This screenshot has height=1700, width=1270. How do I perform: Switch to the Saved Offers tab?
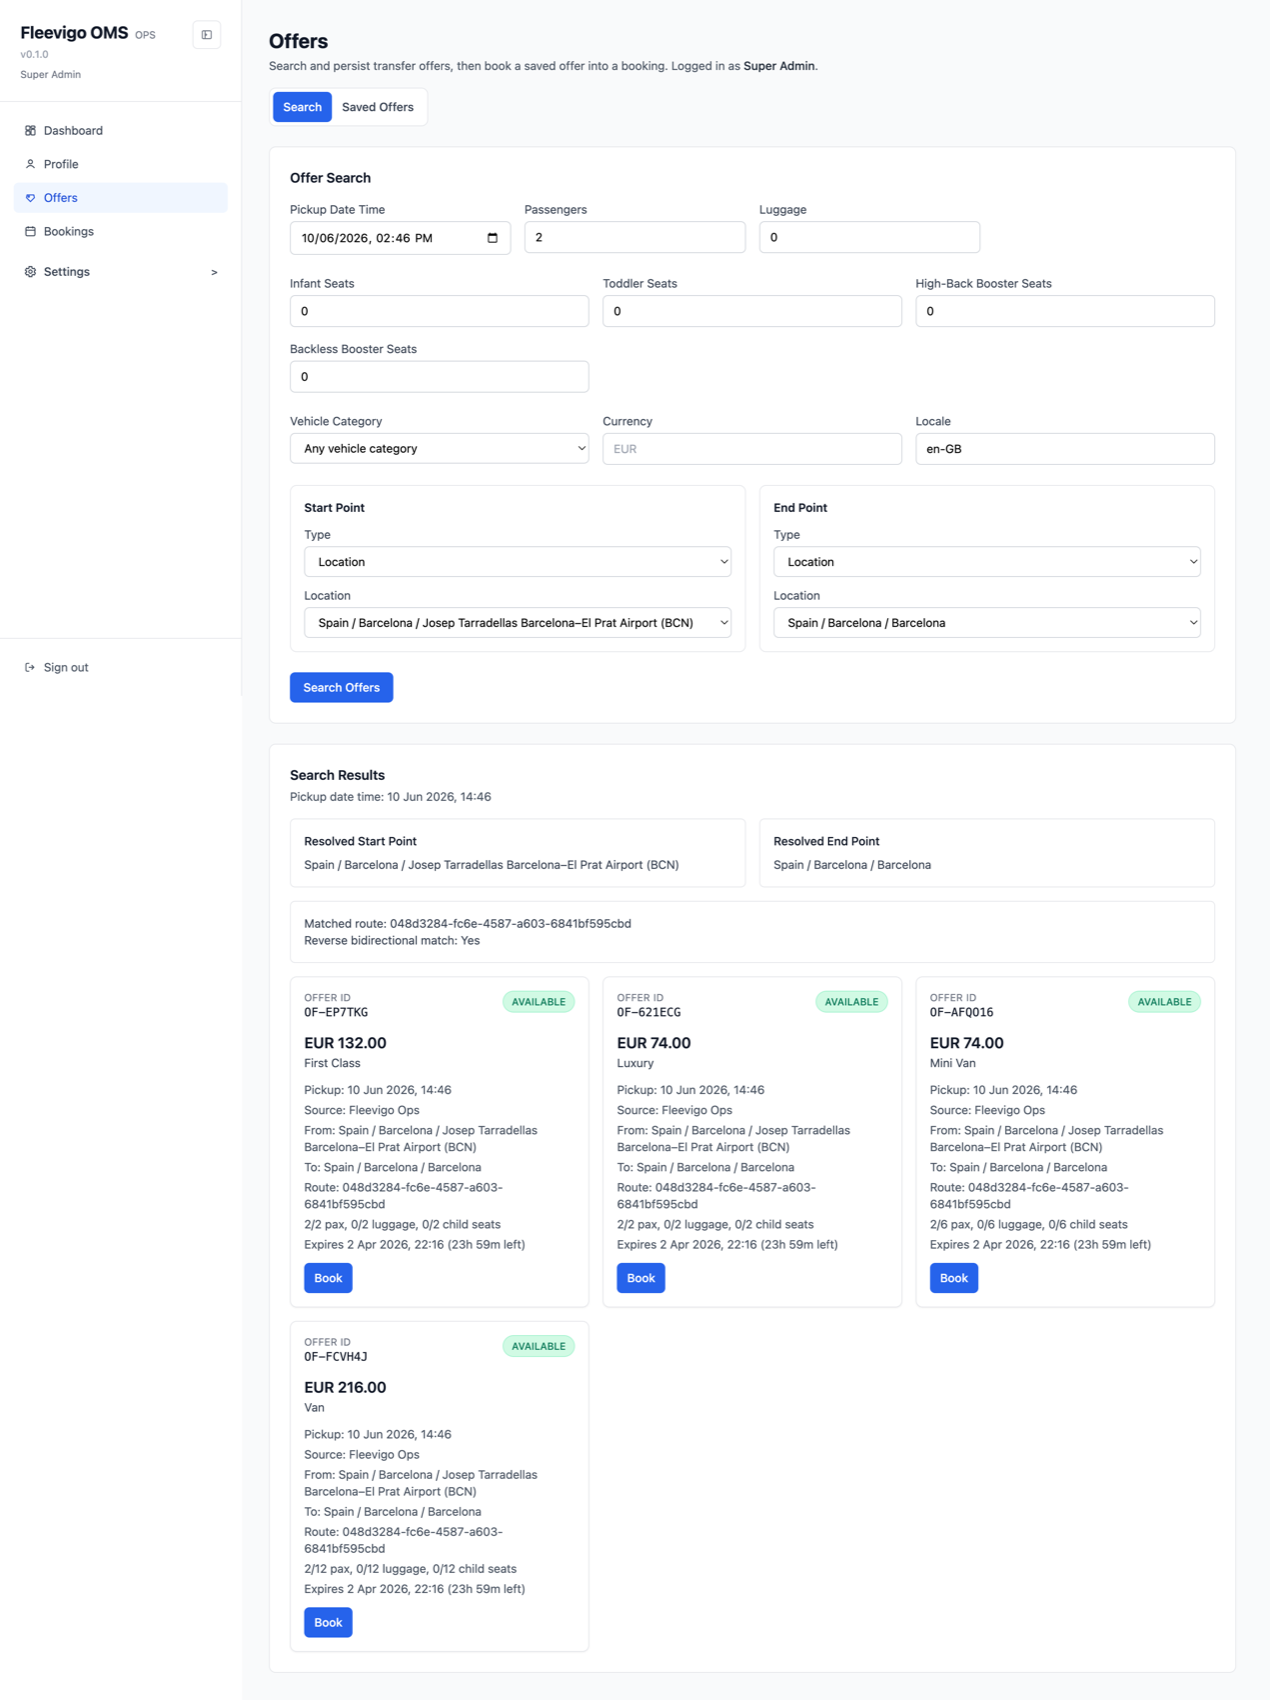pos(378,107)
